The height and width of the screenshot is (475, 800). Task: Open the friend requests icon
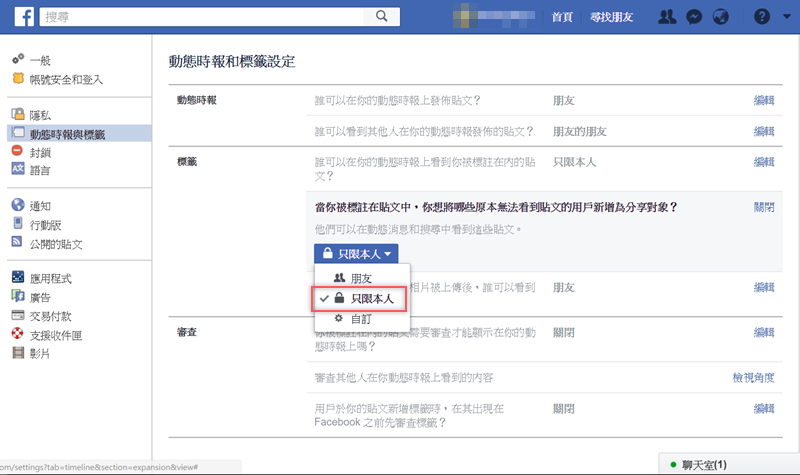click(667, 17)
